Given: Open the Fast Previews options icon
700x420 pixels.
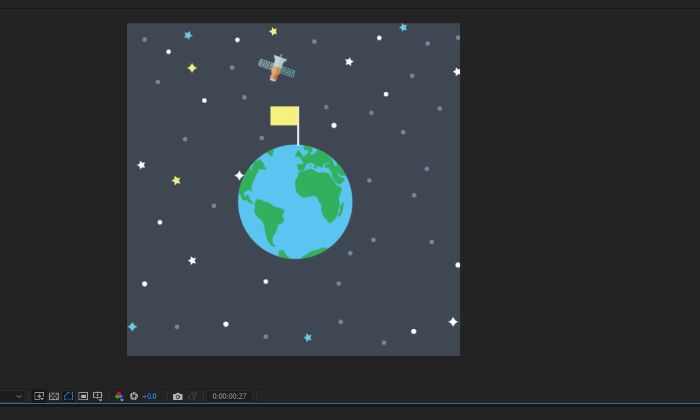Looking at the screenshot, I should point(39,396).
